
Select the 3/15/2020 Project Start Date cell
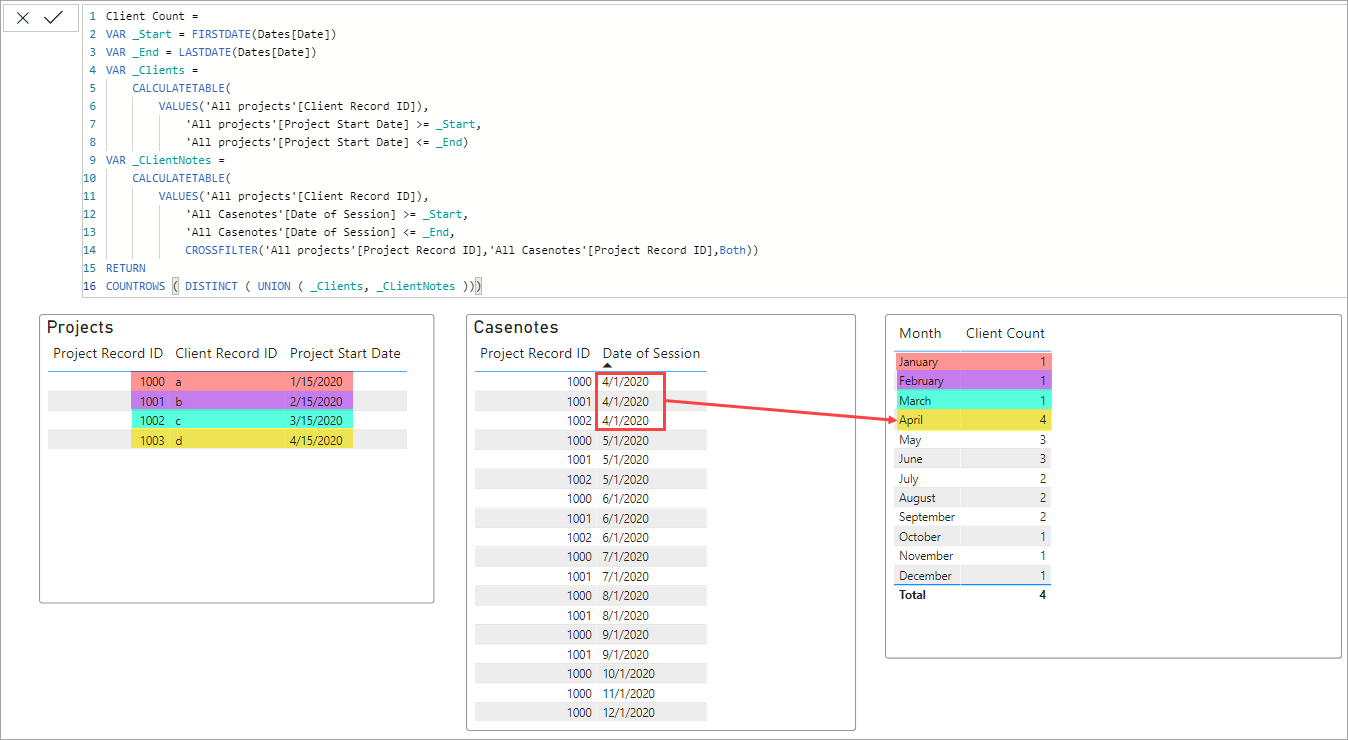point(316,420)
